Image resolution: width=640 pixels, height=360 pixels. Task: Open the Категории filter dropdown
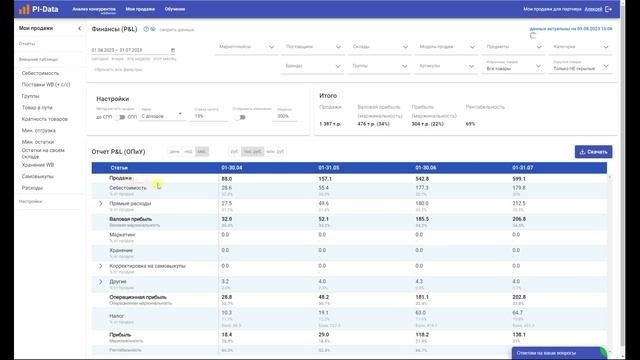point(580,47)
